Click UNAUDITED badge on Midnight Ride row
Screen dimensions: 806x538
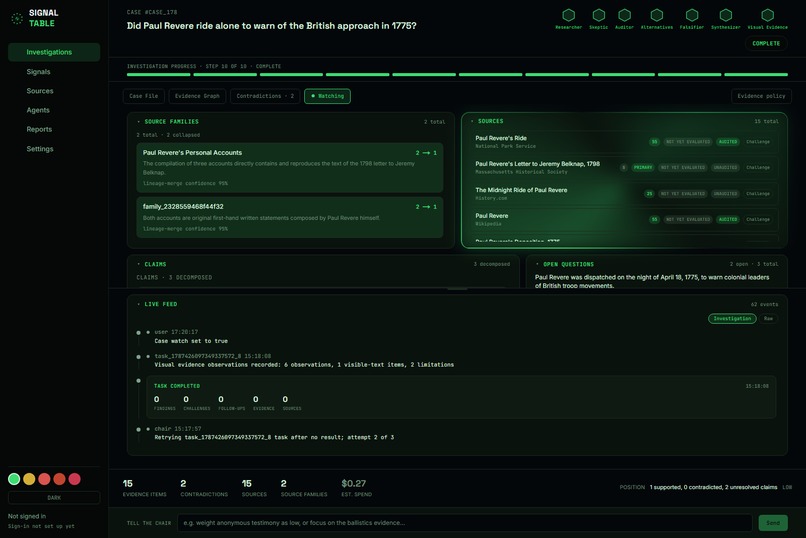[x=725, y=194]
